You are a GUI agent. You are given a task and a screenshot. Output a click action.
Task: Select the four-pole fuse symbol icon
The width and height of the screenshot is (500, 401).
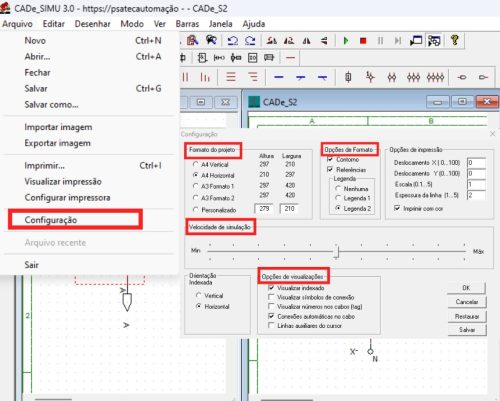[435, 77]
